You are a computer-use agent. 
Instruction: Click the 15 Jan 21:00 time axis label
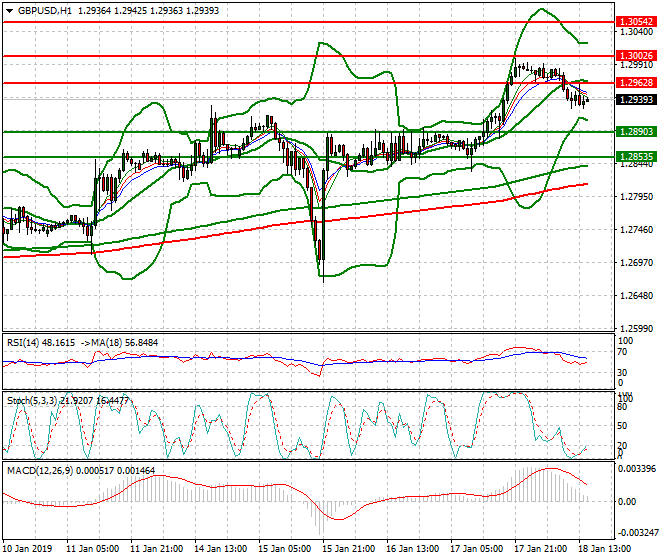(349, 549)
